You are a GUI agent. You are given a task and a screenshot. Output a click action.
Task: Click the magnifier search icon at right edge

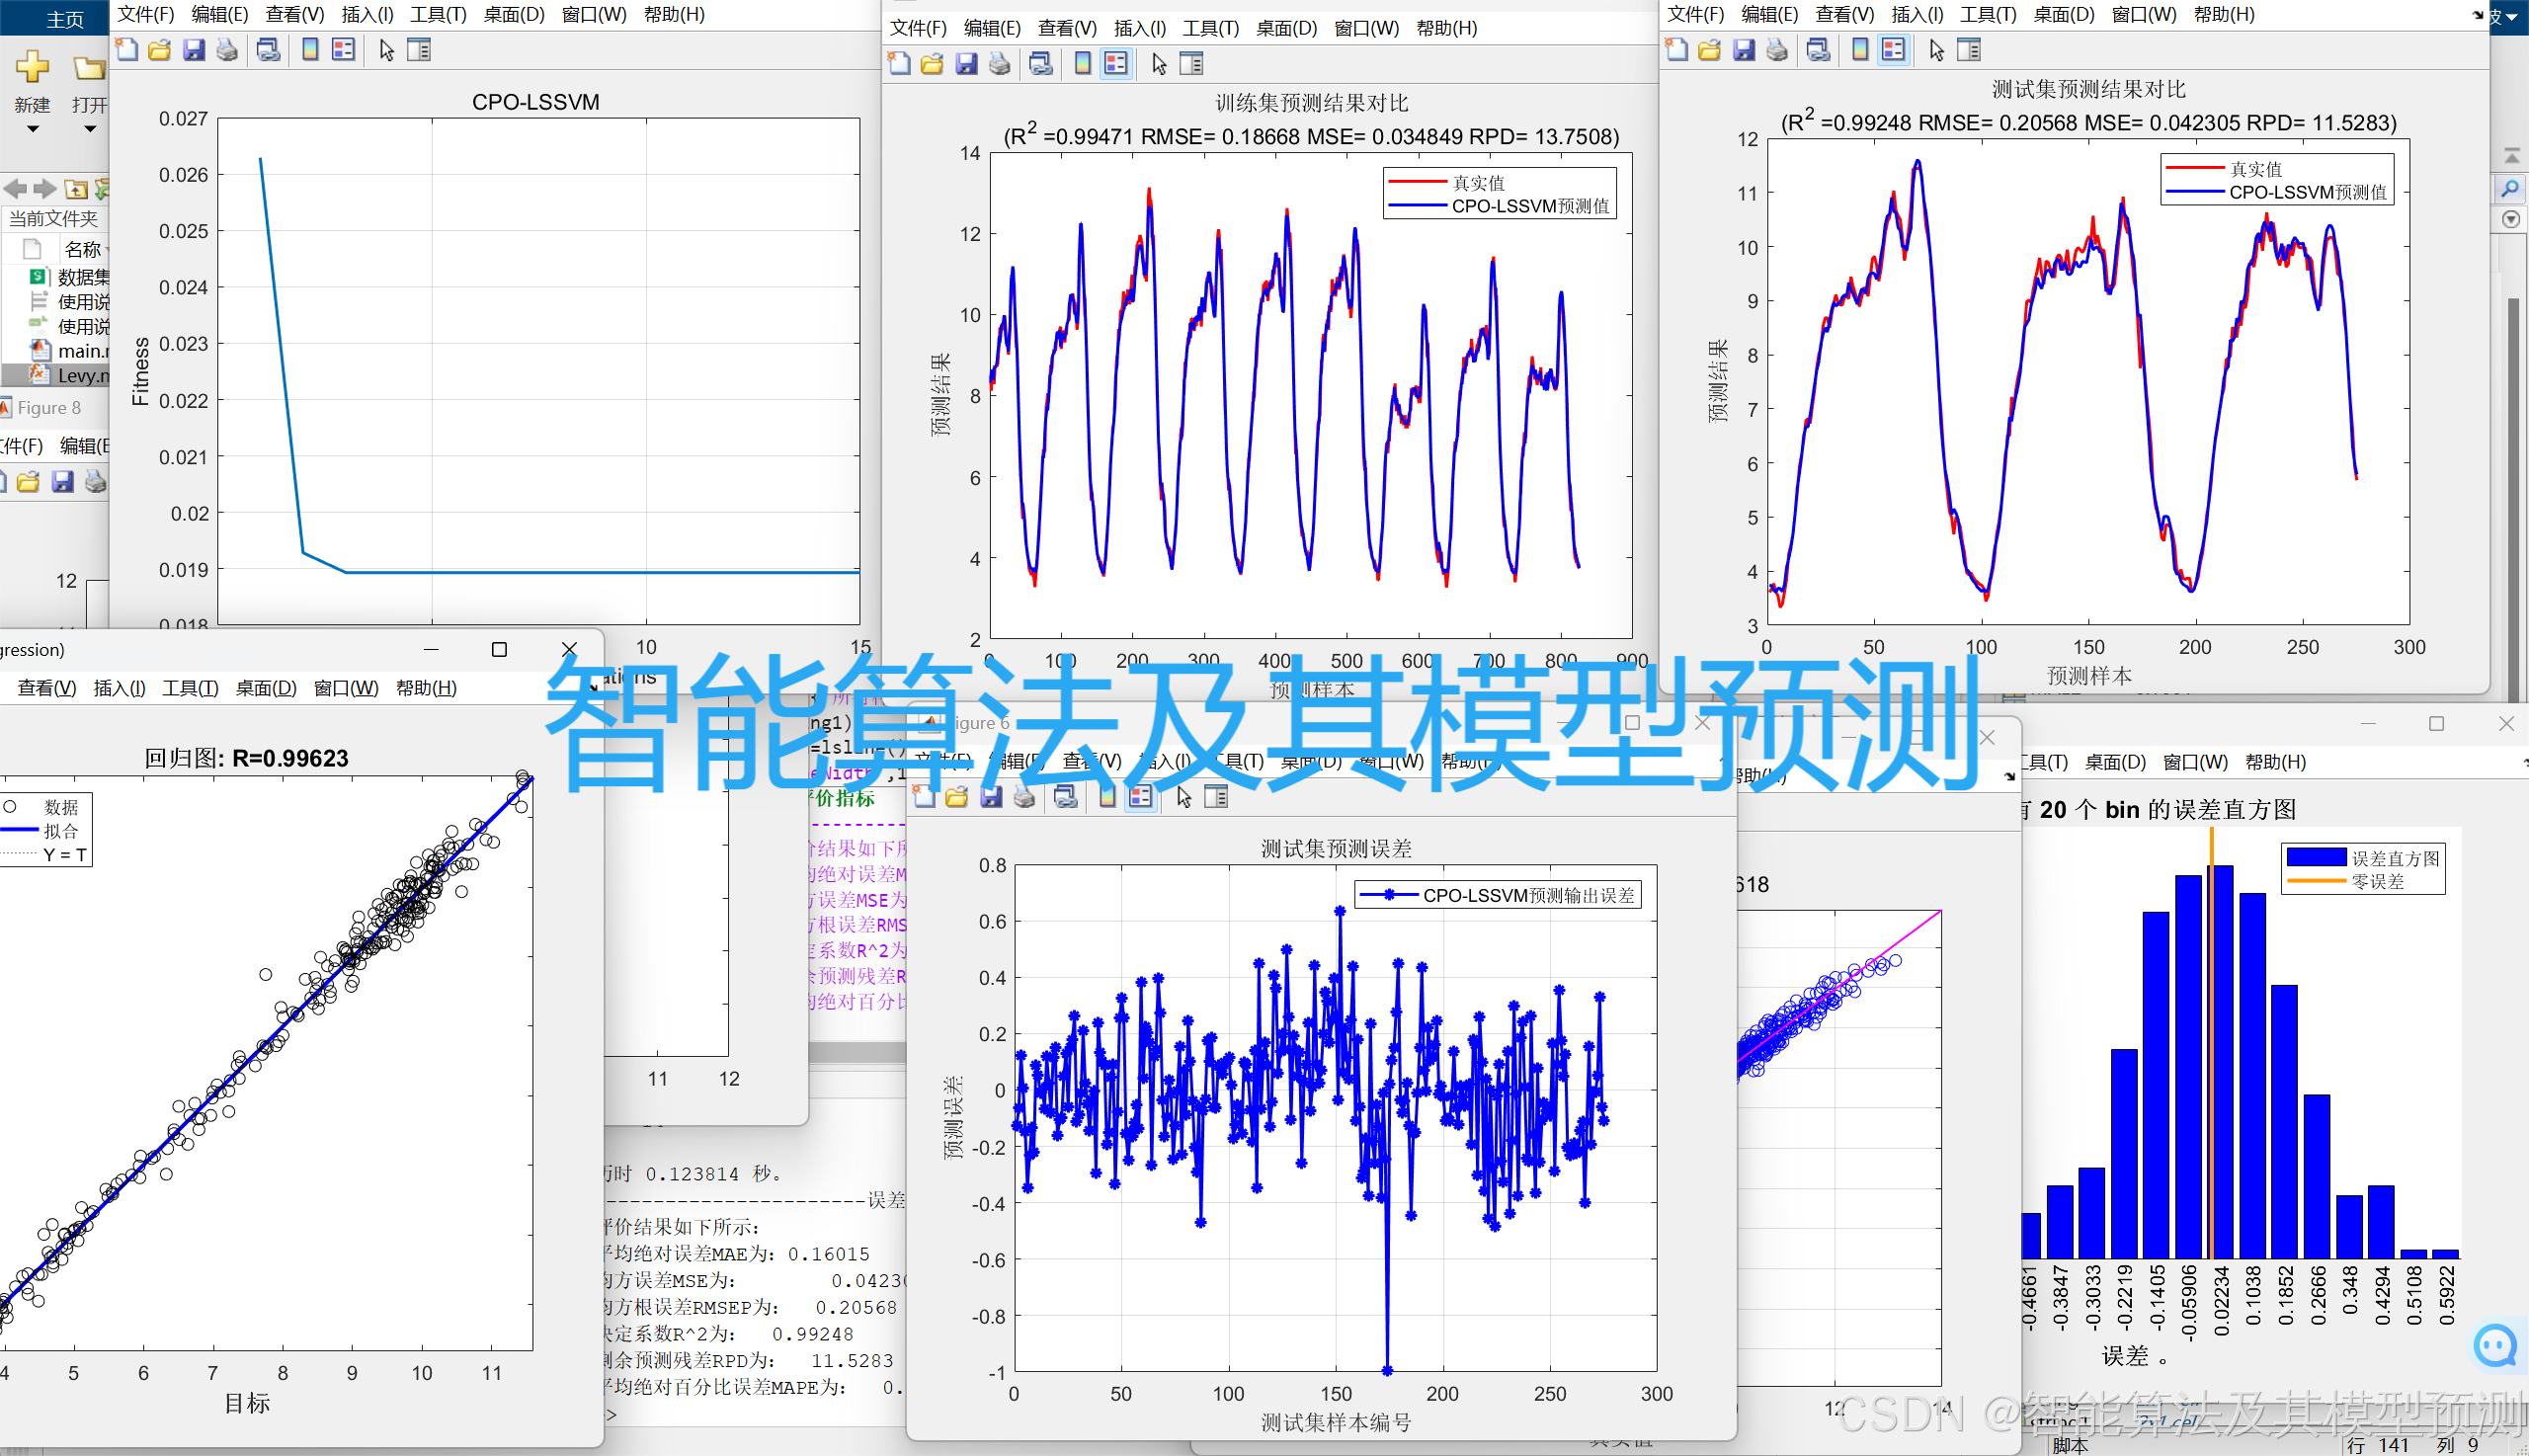click(2510, 188)
